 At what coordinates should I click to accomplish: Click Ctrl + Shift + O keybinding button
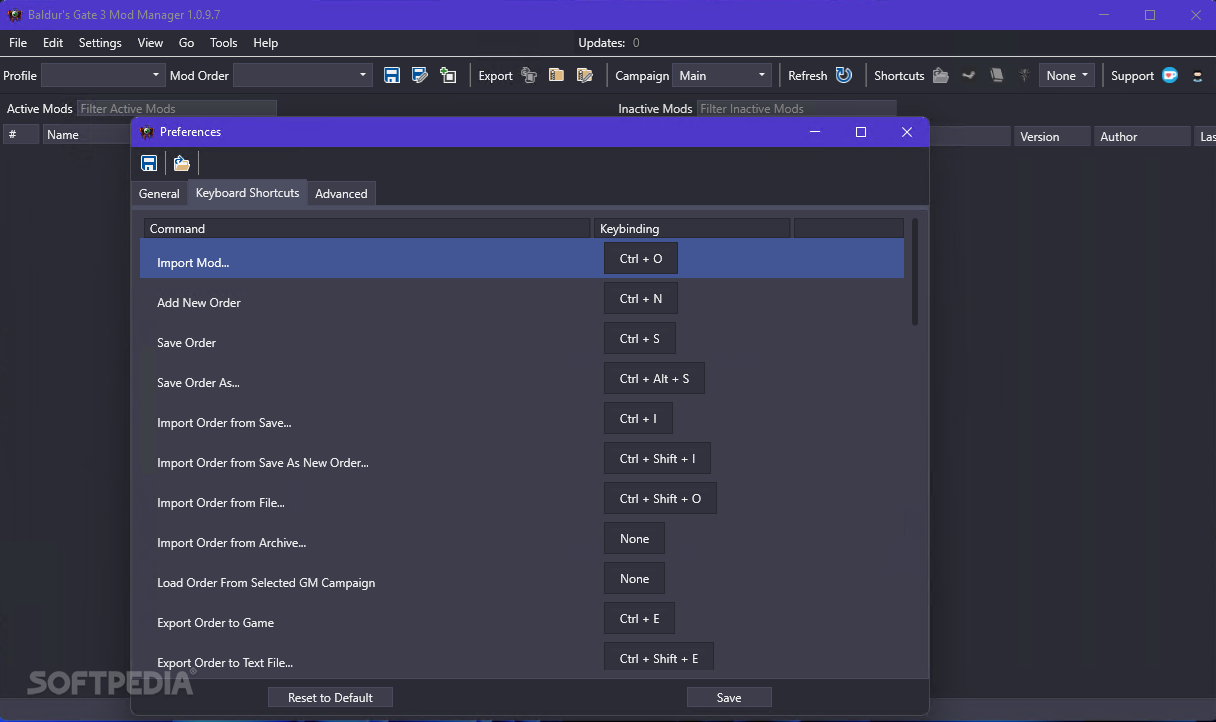click(660, 498)
